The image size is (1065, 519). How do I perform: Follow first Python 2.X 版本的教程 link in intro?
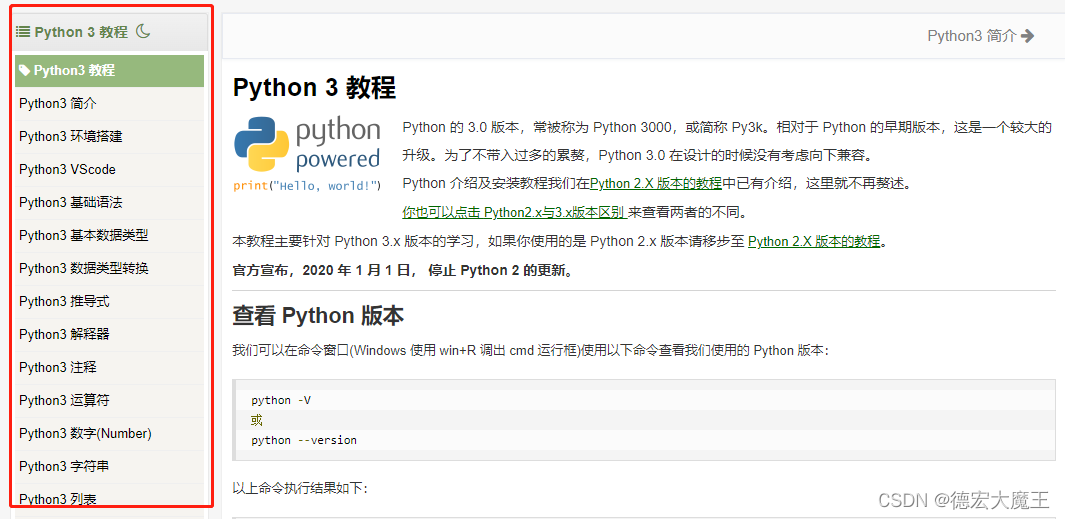click(655, 183)
